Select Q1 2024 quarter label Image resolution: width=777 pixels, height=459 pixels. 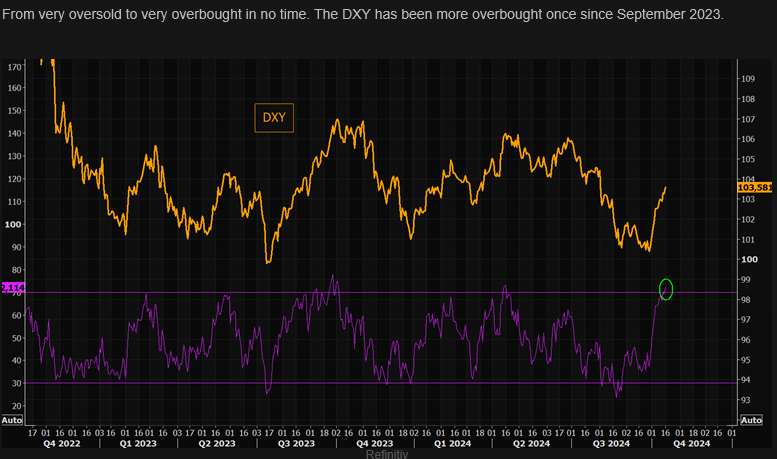(x=454, y=441)
